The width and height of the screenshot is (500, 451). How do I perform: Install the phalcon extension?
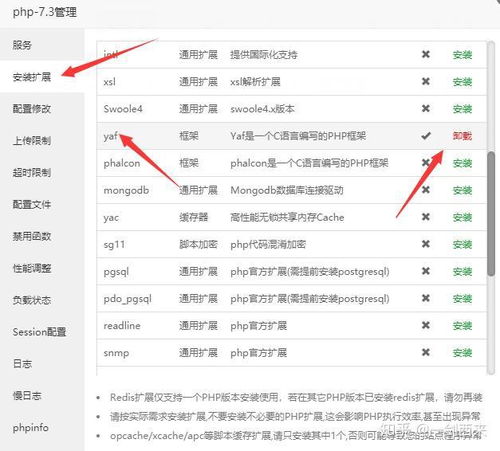(x=462, y=163)
